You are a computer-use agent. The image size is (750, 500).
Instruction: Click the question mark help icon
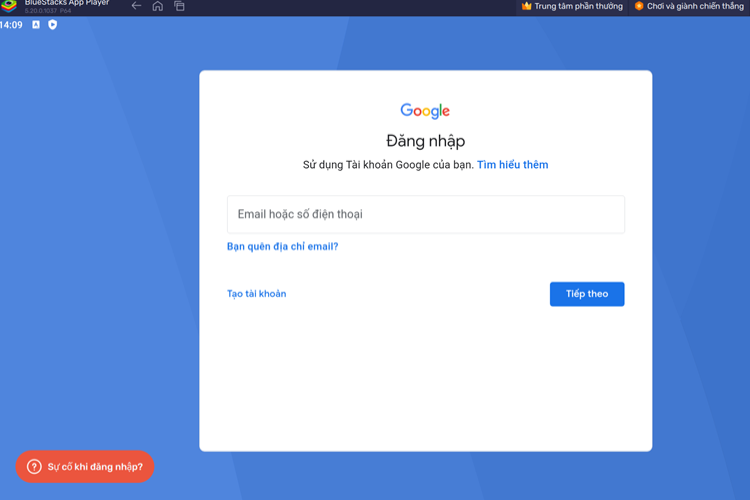pos(34,467)
